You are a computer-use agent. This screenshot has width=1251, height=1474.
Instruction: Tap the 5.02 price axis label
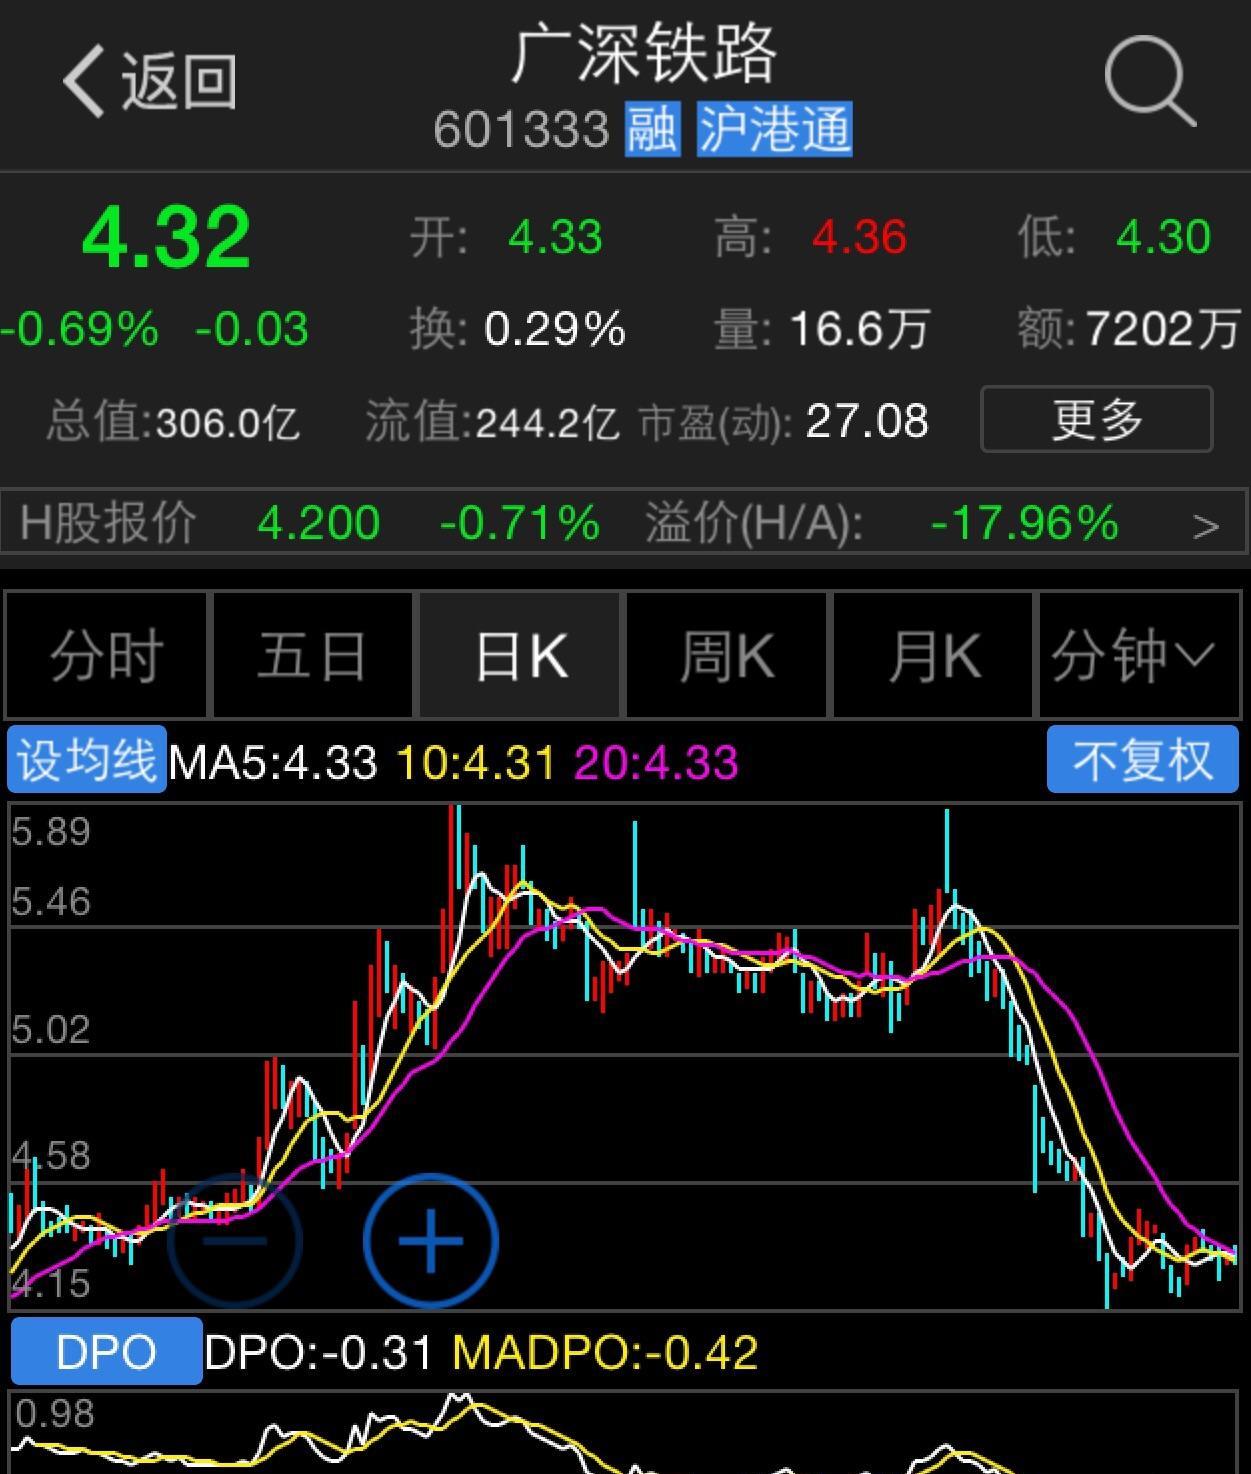[x=51, y=1030]
